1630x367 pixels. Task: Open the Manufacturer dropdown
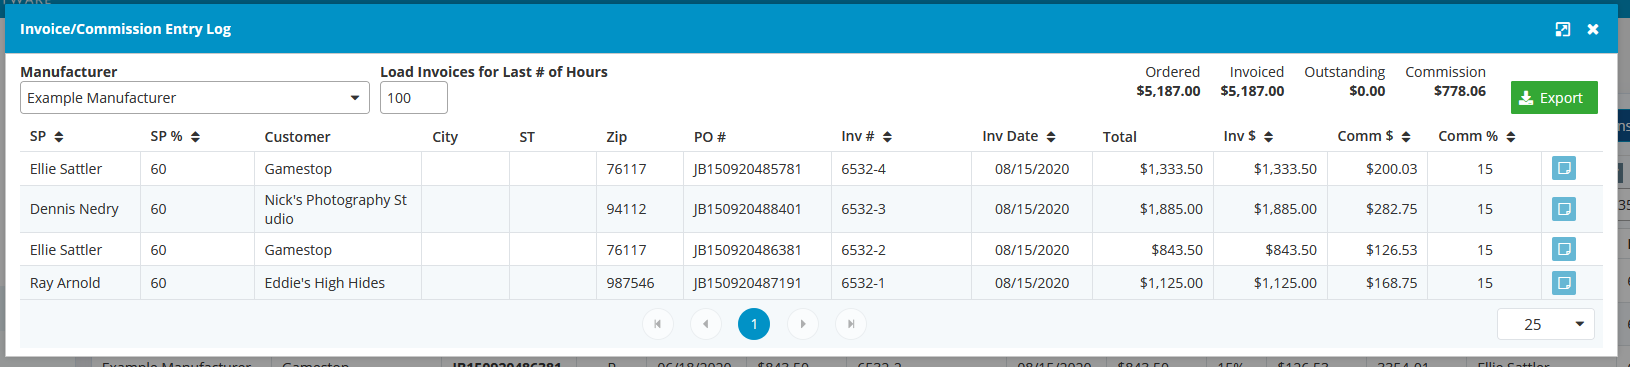(195, 98)
